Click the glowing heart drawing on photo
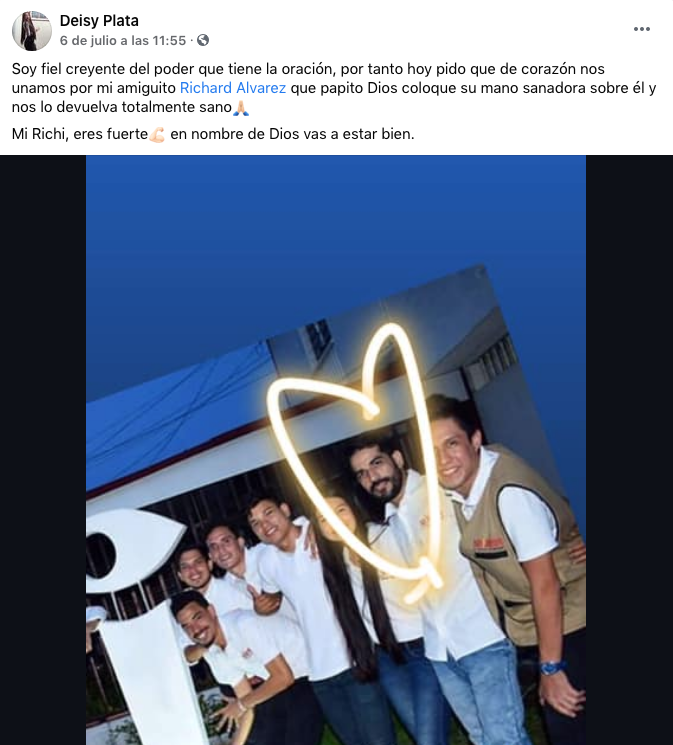The image size is (673, 745). [356, 456]
